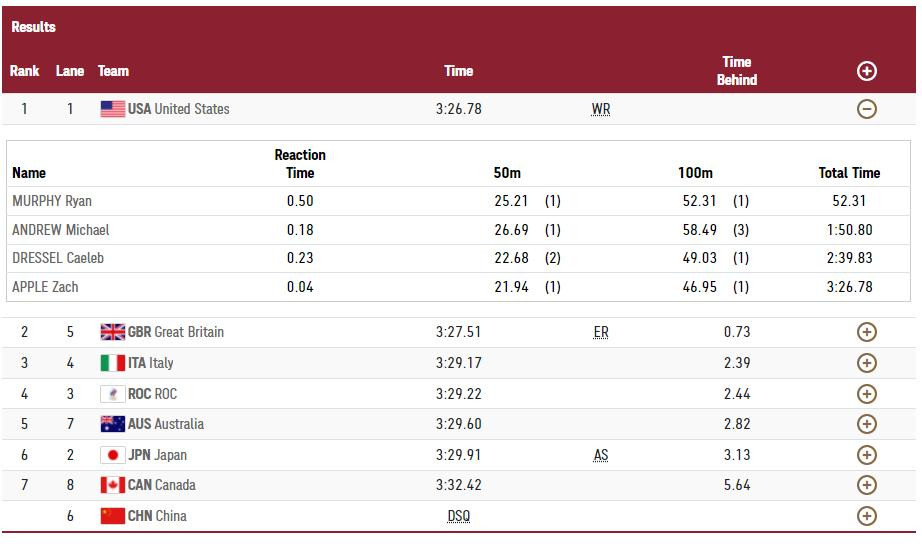Screen dimensions: 922x544
Task: Expand the ROC team row
Action: [x=867, y=394]
